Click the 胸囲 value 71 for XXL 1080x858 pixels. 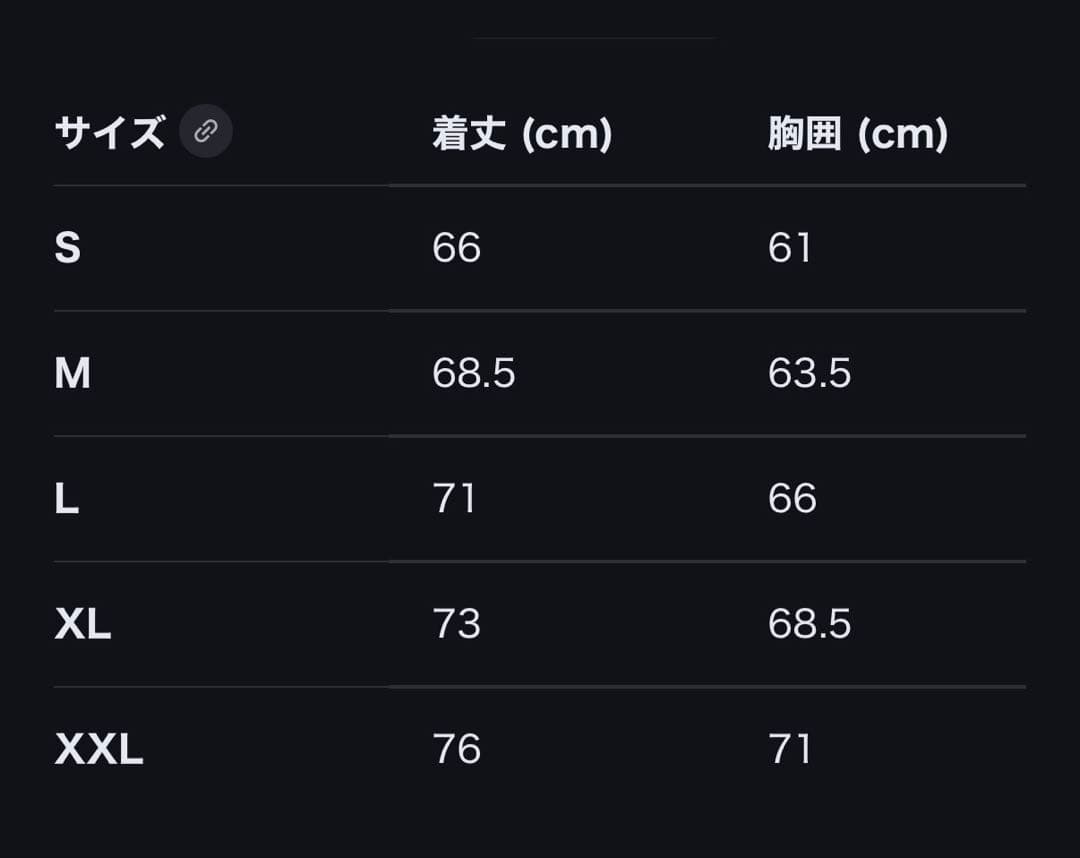click(x=789, y=749)
